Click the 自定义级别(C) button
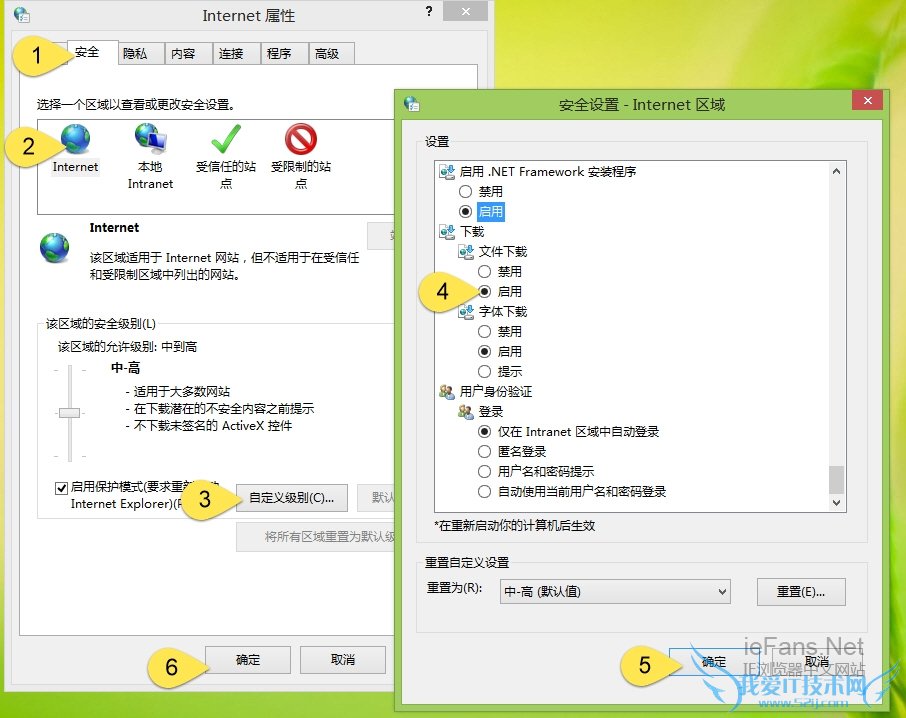This screenshot has height=718, width=906. [291, 497]
